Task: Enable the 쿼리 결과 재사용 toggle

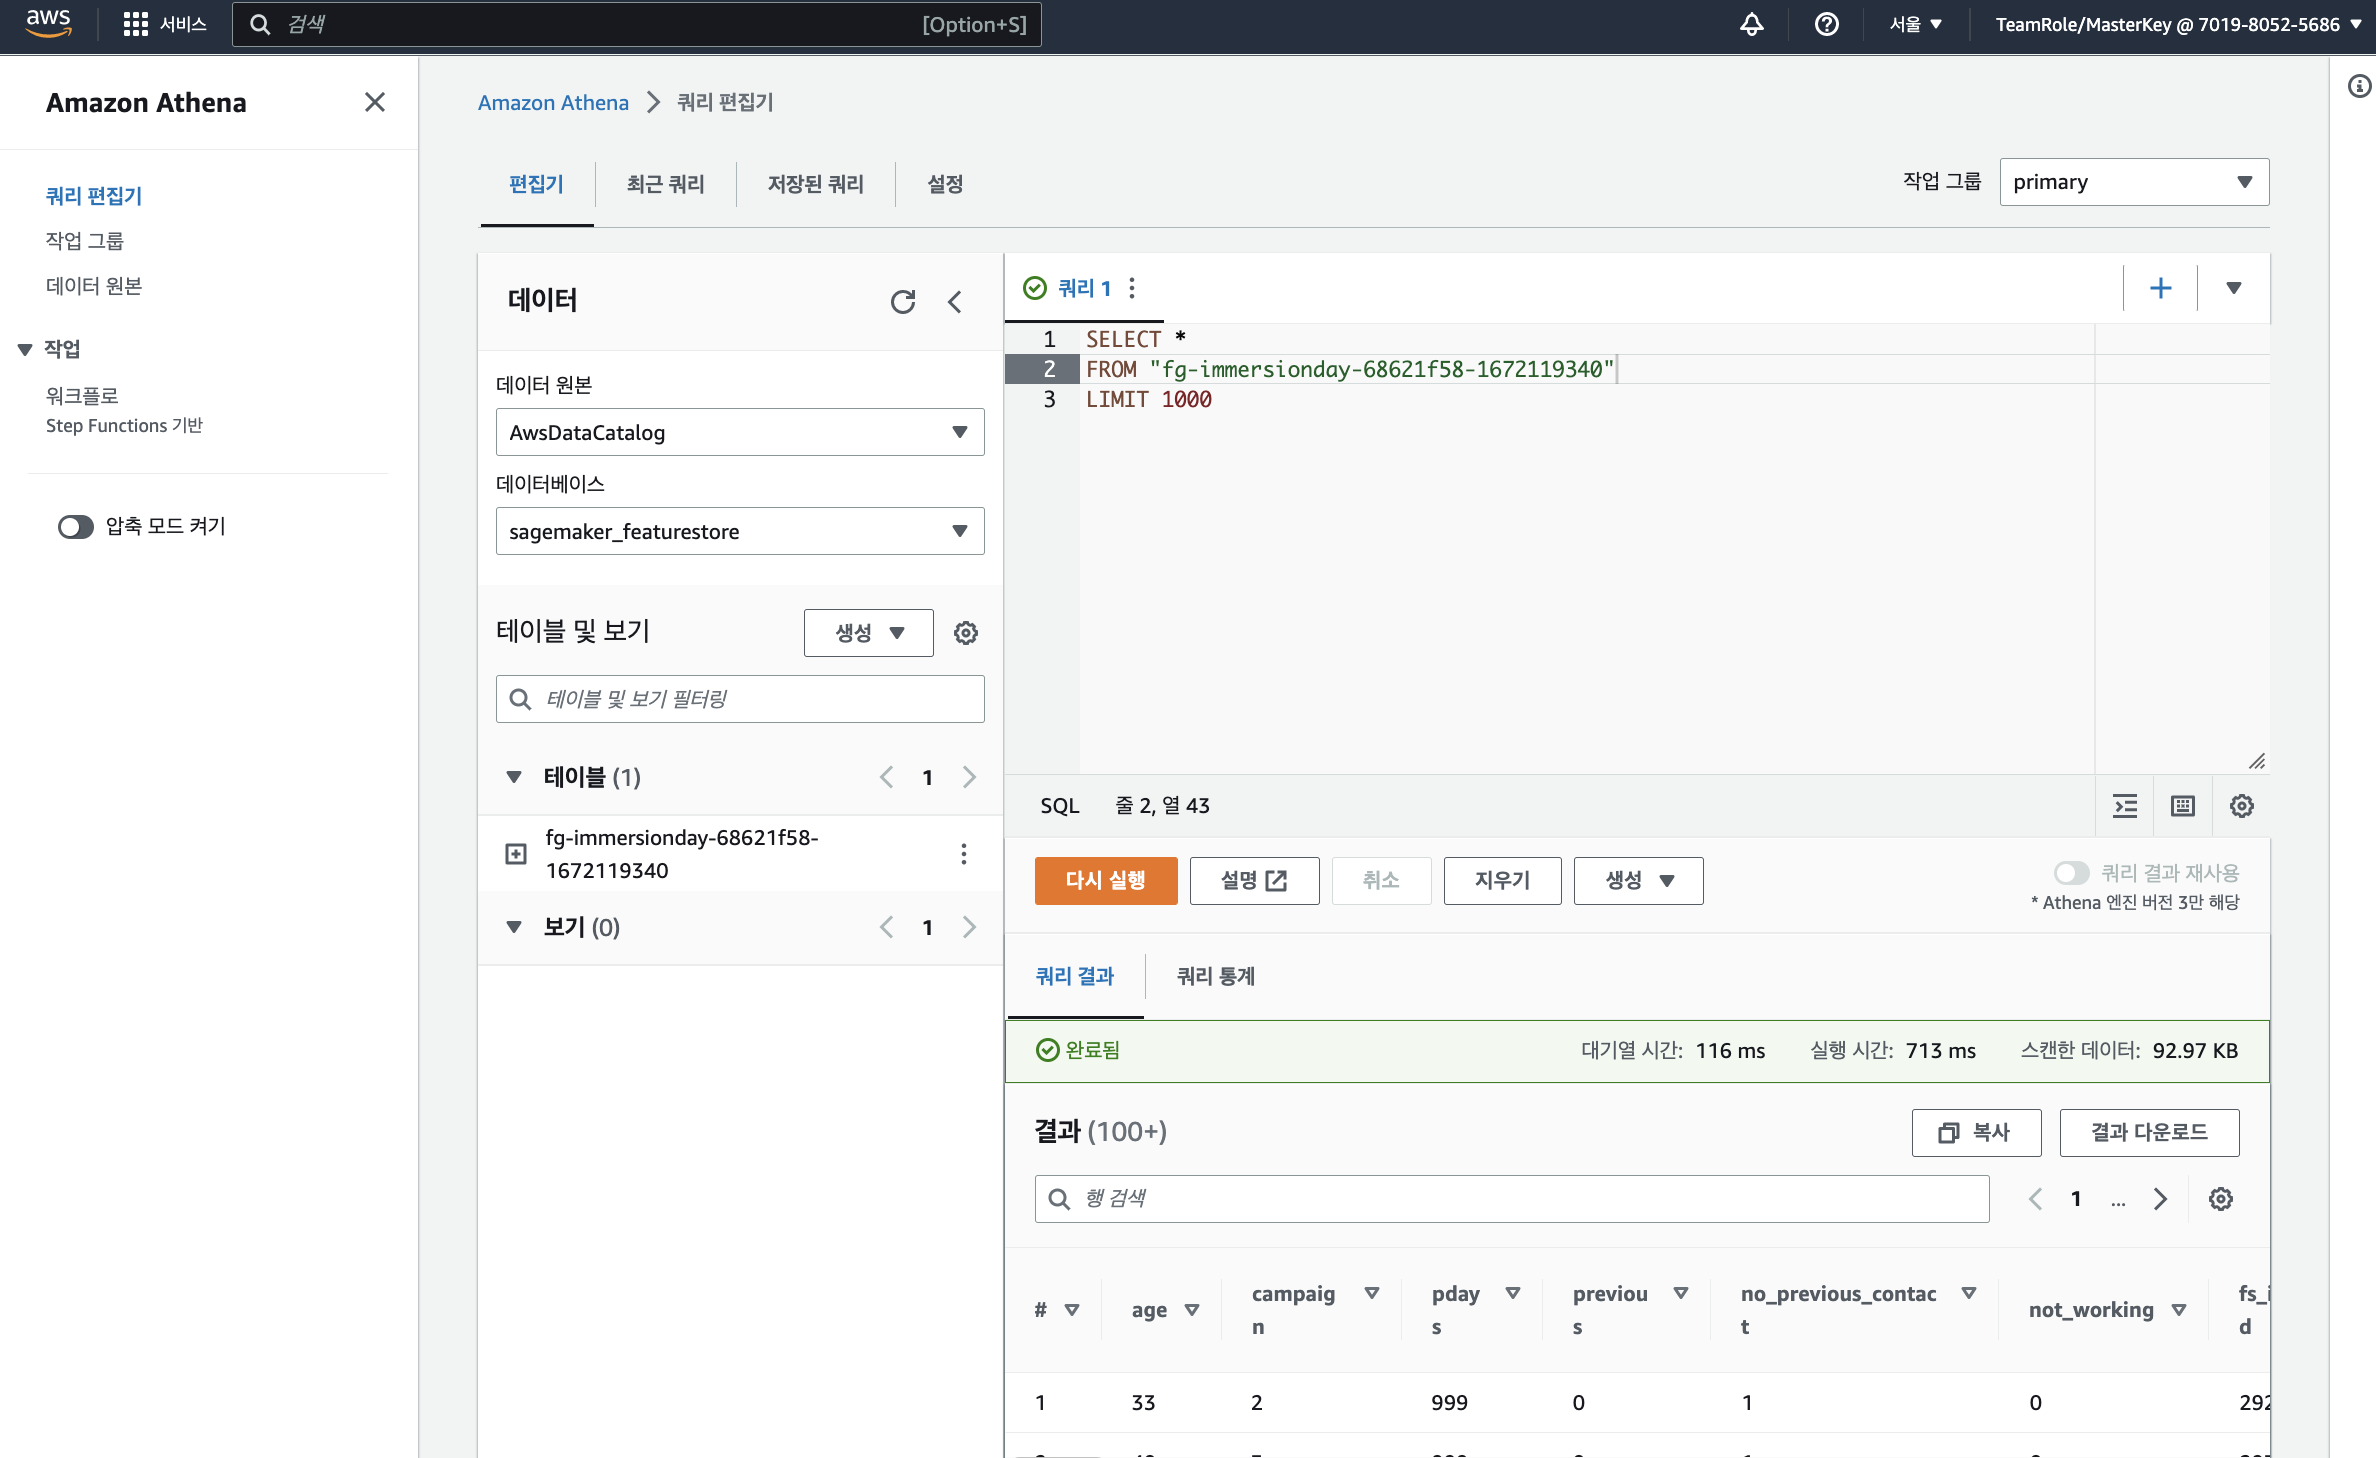Action: [2071, 873]
